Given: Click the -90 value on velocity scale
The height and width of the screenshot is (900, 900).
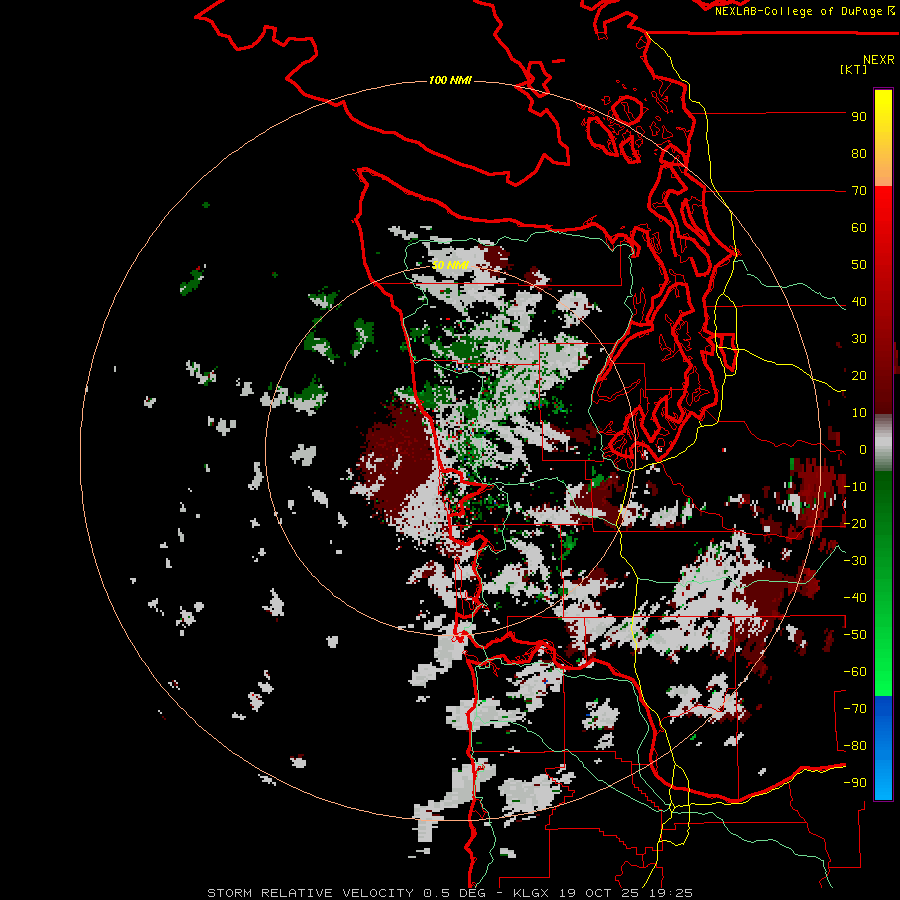Looking at the screenshot, I should coord(855,783).
